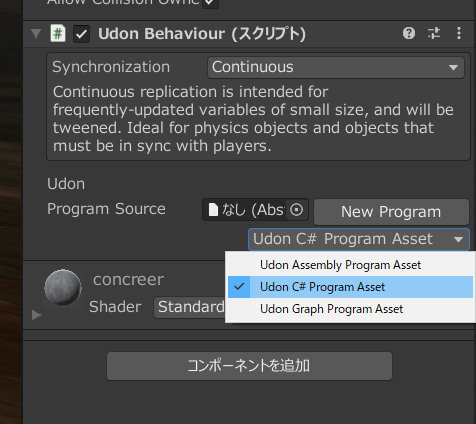Toggle Allow Collision Ownership checkbox
Screen dimensions: 476x424
coord(210,3)
